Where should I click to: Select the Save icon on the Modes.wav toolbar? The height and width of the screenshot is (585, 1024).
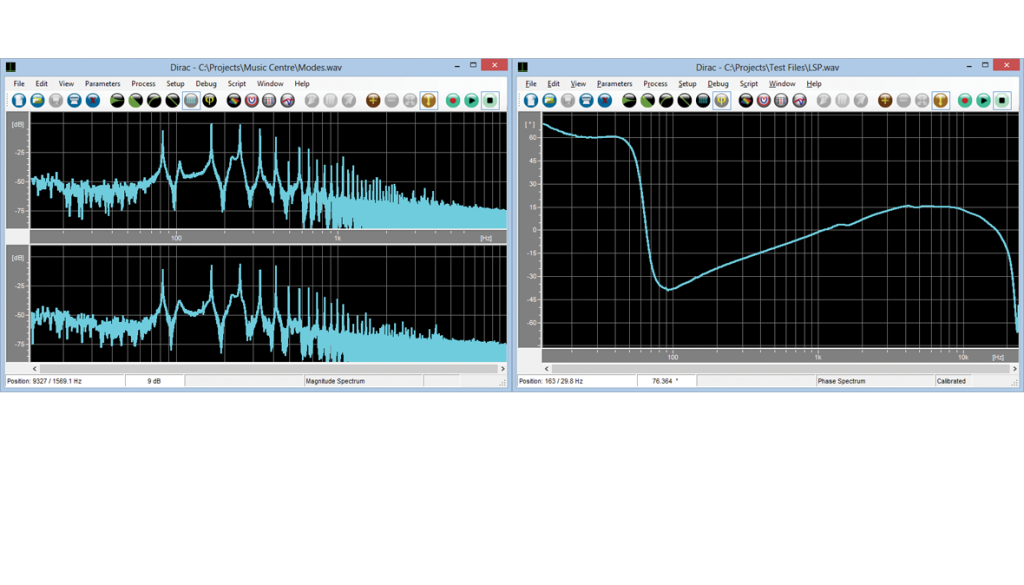(56, 100)
